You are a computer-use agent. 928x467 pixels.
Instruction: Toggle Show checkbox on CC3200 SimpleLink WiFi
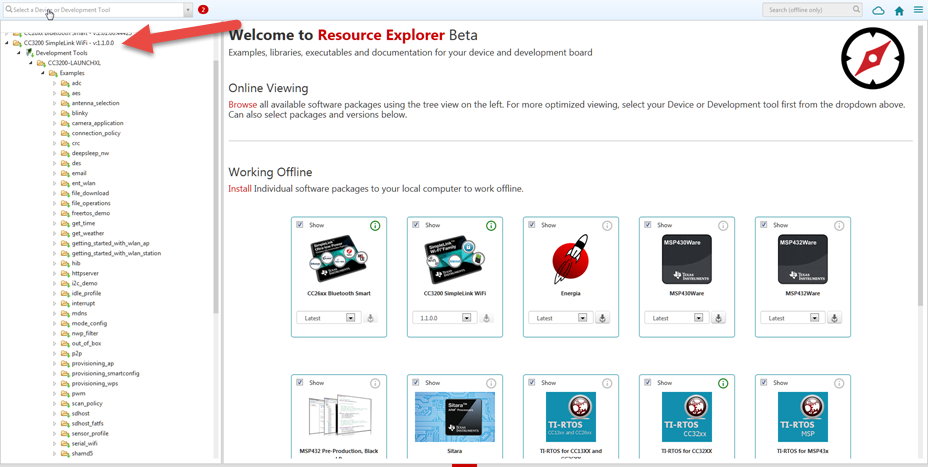tap(416, 225)
